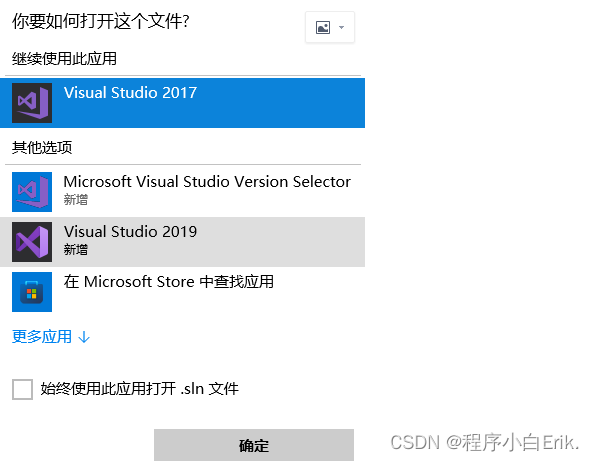Click the 继续使用此应用 section header

pos(64,59)
